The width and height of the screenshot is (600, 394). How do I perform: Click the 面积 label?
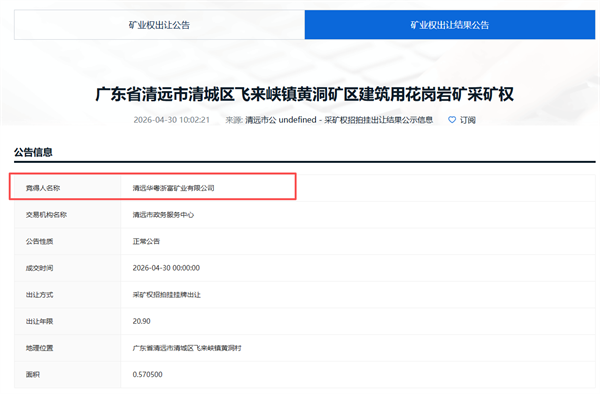[x=33, y=374]
